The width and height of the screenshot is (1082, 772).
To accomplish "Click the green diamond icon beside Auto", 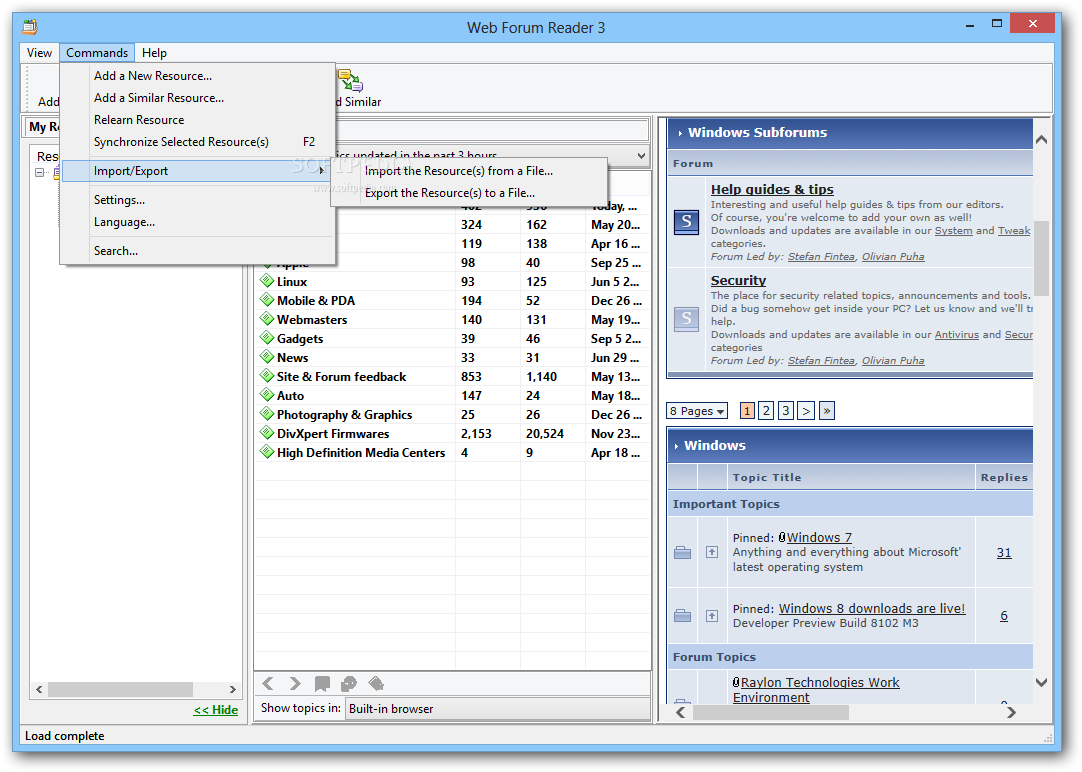I will pos(266,395).
